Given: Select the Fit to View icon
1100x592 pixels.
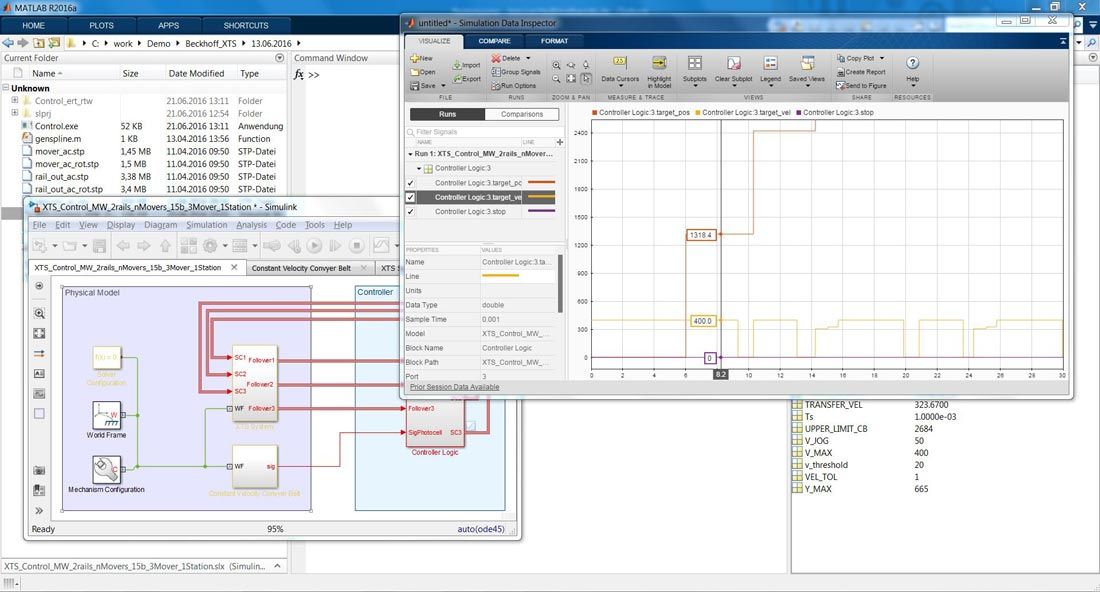Looking at the screenshot, I should pos(573,78).
